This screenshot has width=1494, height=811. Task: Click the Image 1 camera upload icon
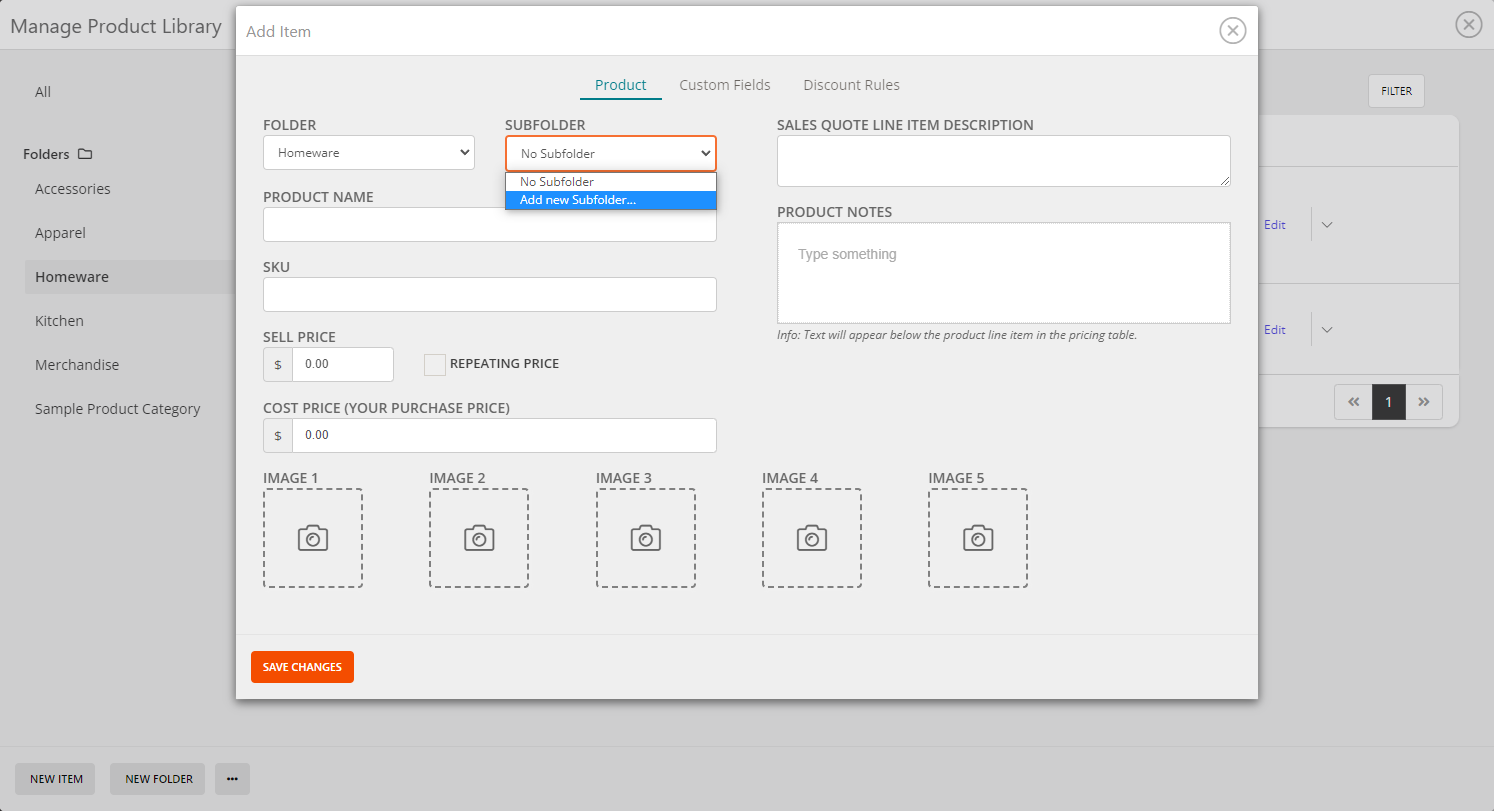313,538
